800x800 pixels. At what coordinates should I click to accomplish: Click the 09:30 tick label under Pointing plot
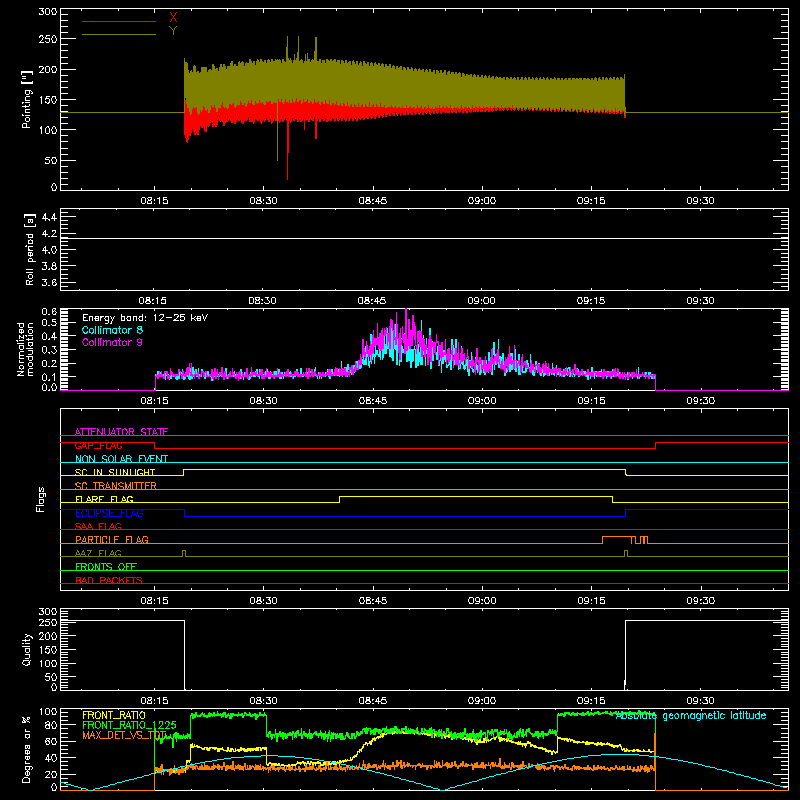700,201
